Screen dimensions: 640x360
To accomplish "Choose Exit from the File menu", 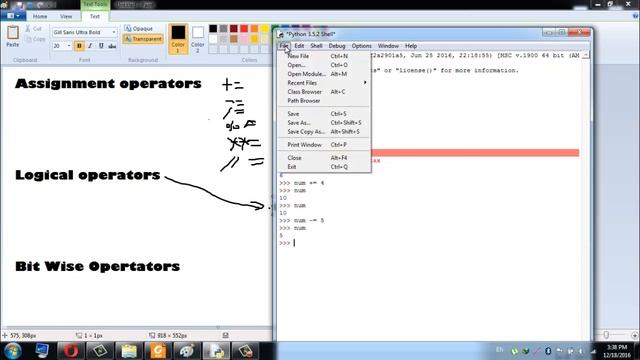I will pyautogui.click(x=324, y=167).
